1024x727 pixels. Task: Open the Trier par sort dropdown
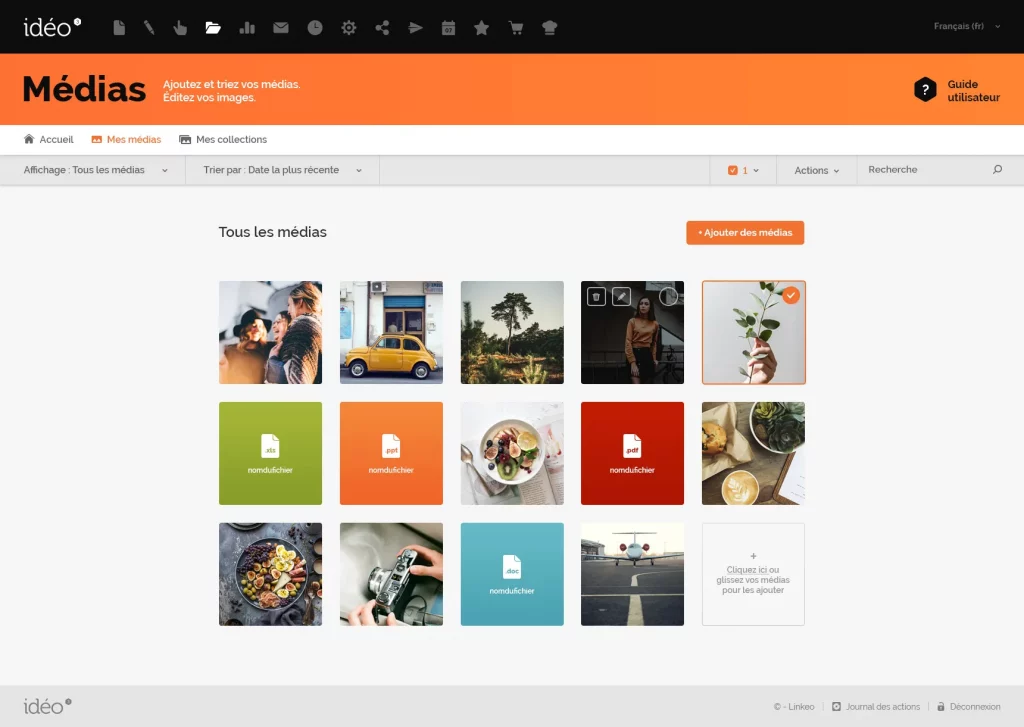[x=280, y=170]
